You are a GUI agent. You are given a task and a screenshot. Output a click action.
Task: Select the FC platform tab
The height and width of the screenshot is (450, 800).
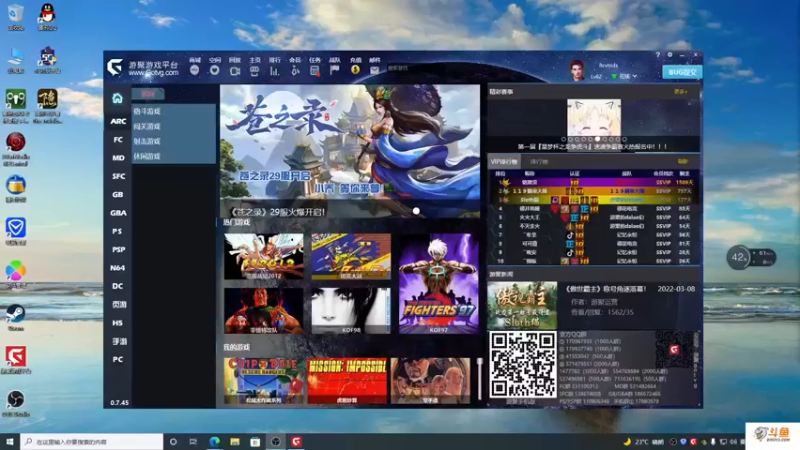click(118, 140)
